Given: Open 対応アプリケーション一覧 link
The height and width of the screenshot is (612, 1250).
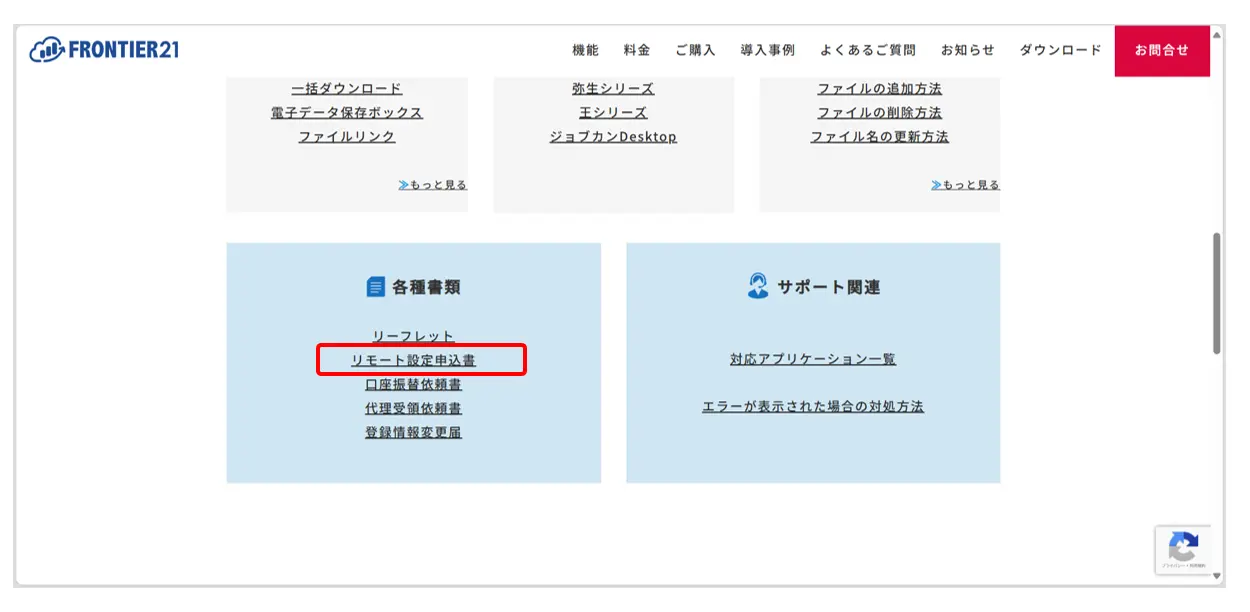Looking at the screenshot, I should point(812,359).
